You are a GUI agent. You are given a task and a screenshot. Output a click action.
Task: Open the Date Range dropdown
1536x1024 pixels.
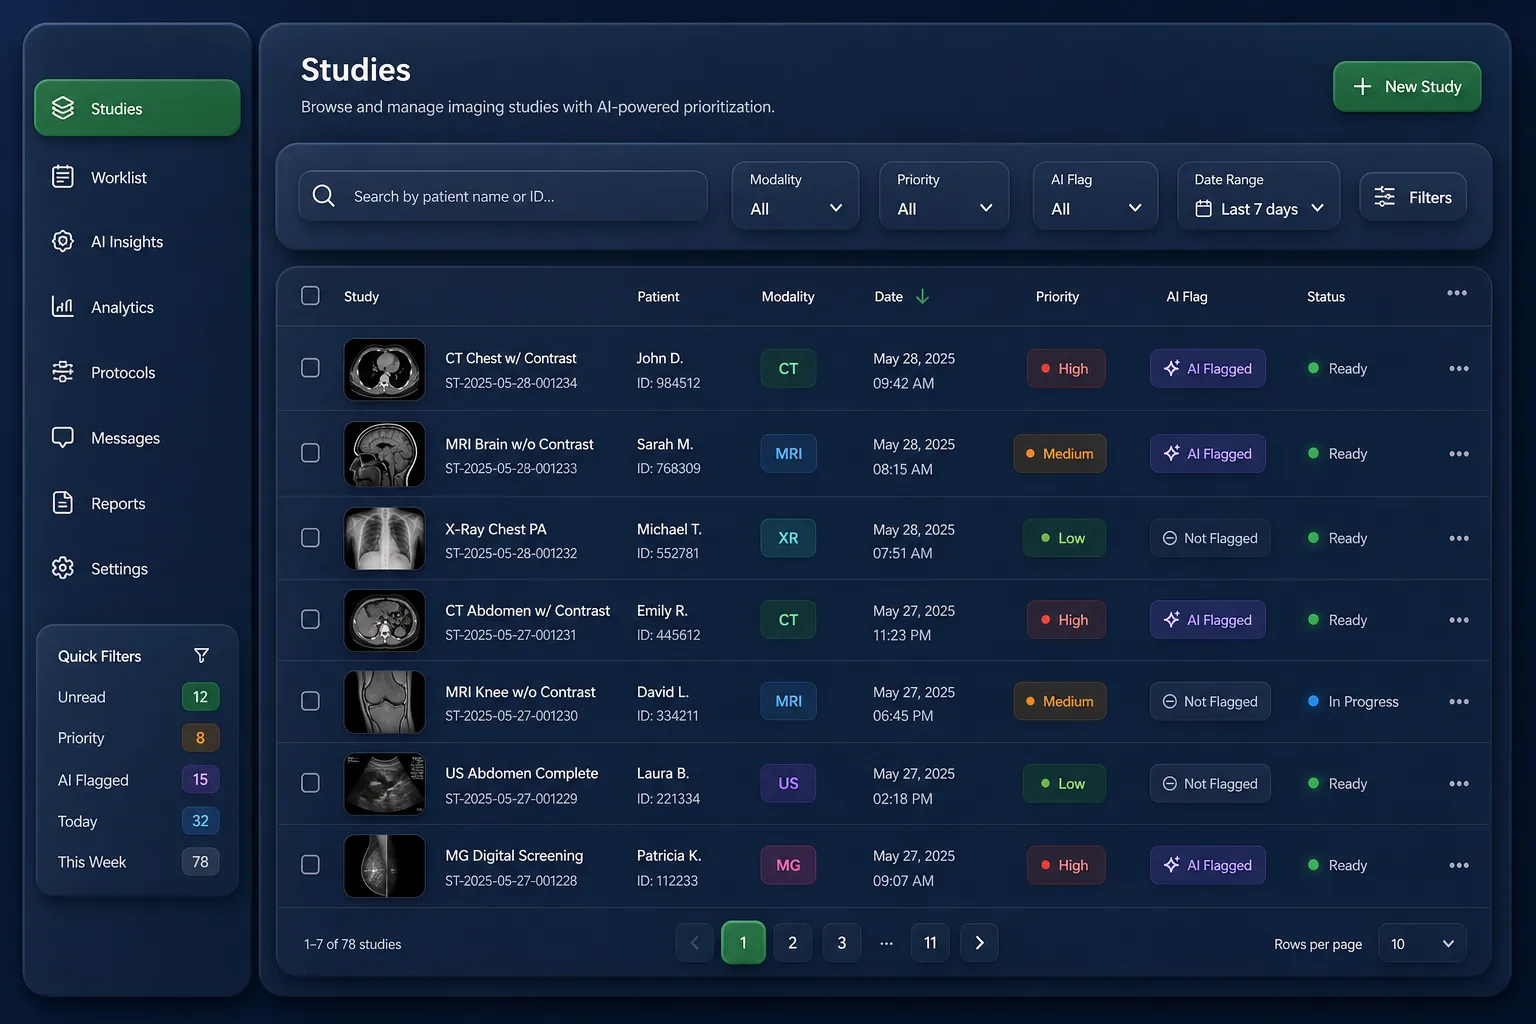[x=1259, y=196]
